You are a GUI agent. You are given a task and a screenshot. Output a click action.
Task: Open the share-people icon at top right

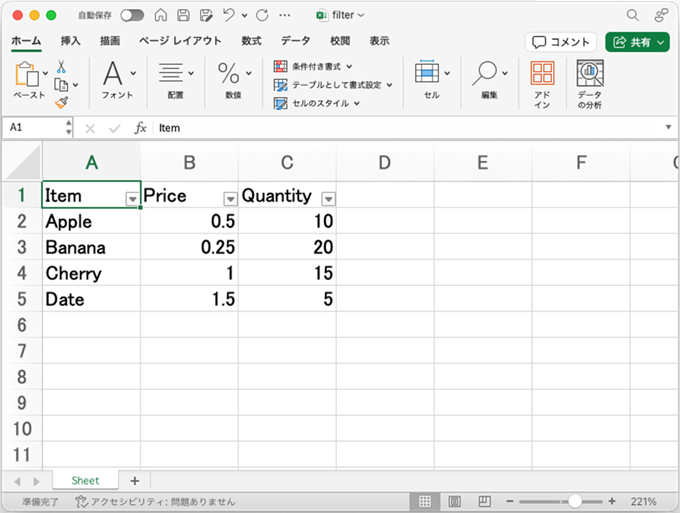point(661,15)
